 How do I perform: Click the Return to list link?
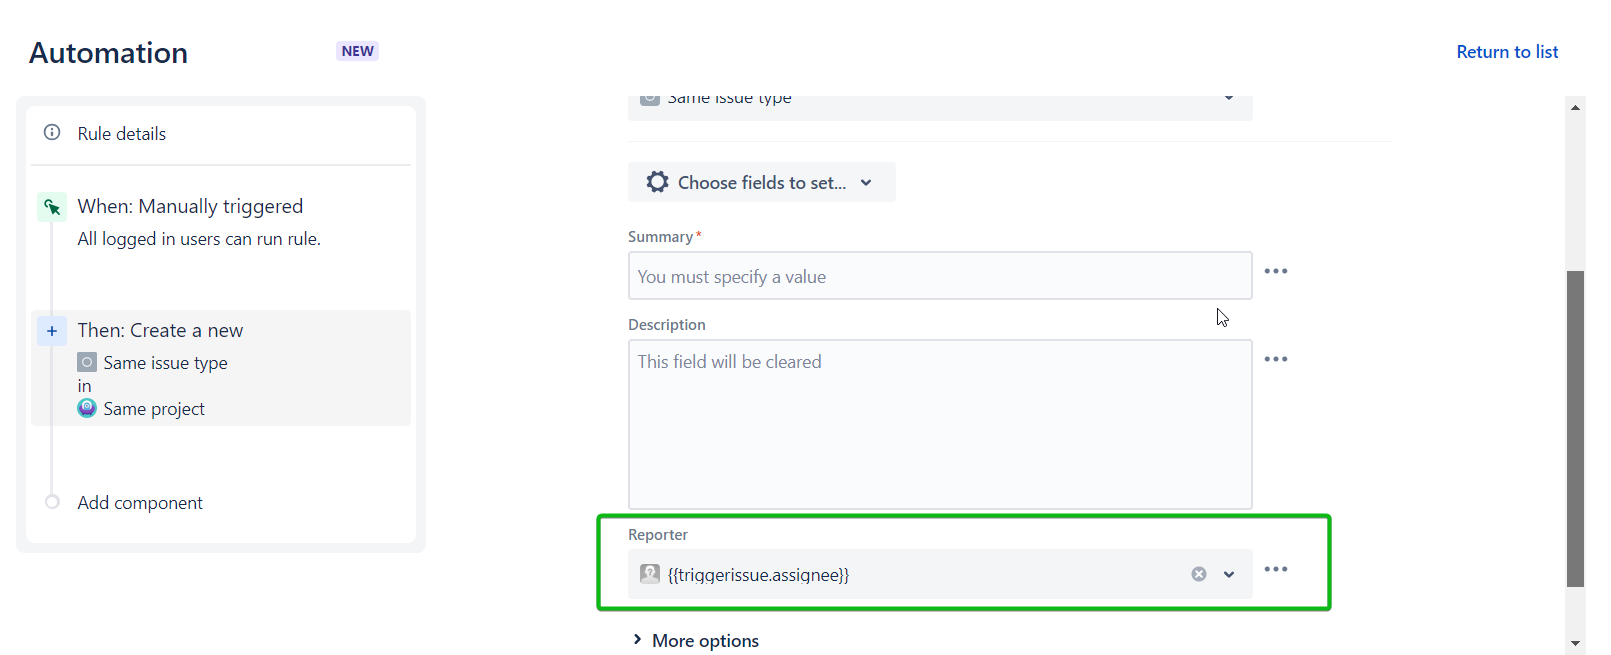pos(1507,51)
